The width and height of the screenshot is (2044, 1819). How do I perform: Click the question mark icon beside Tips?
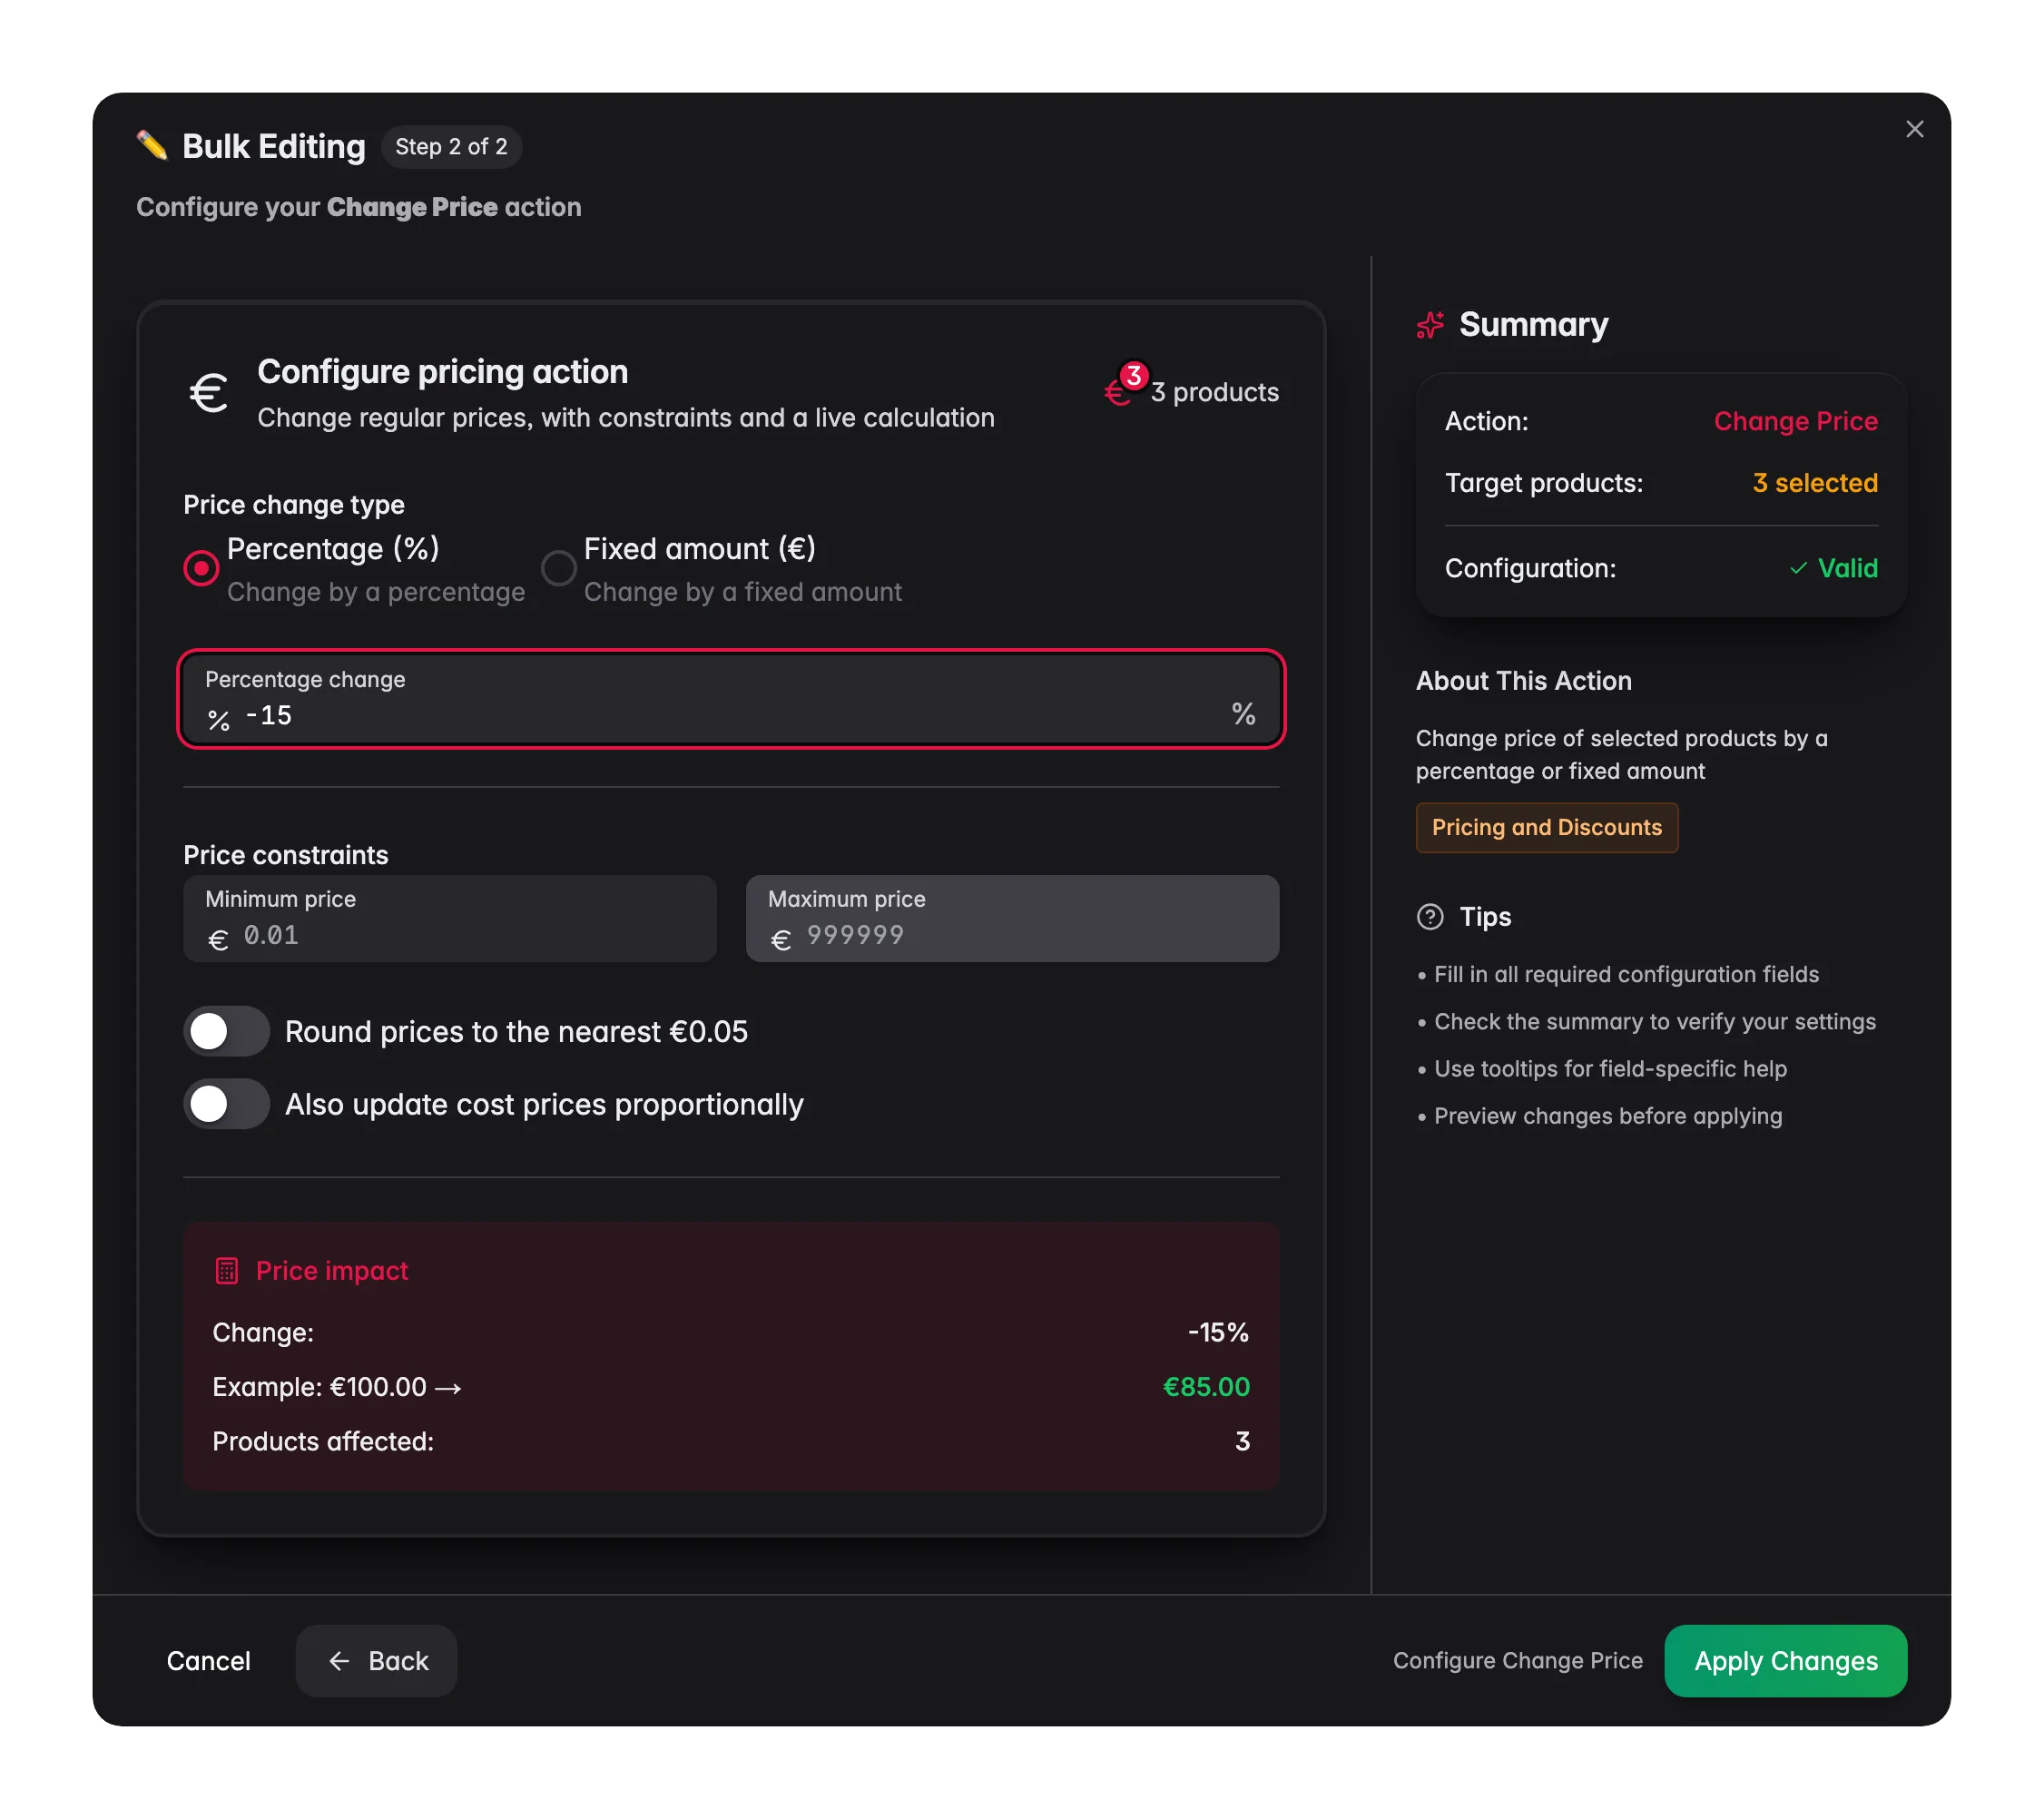1430,916
